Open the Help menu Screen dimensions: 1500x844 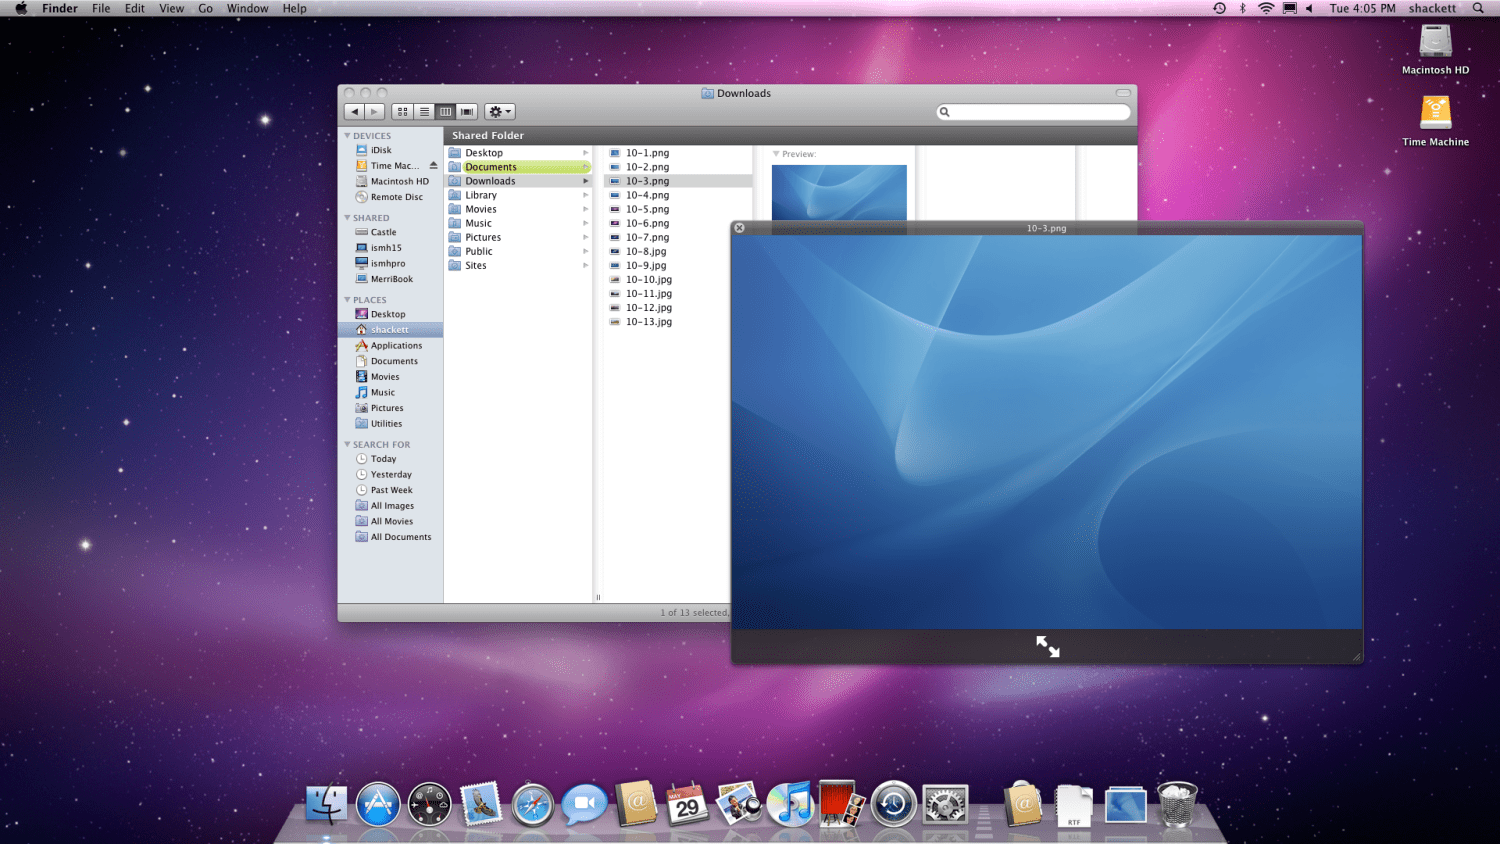[294, 8]
